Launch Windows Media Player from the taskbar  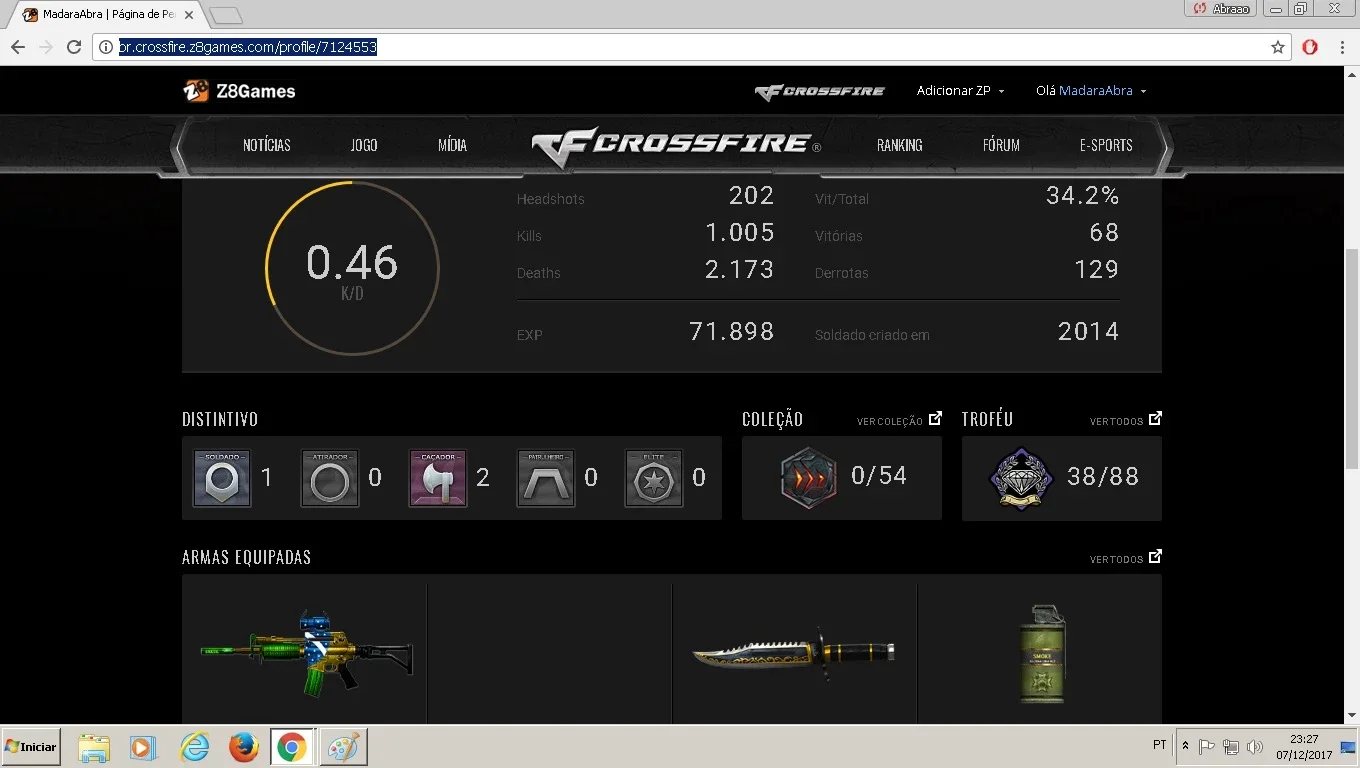point(144,747)
